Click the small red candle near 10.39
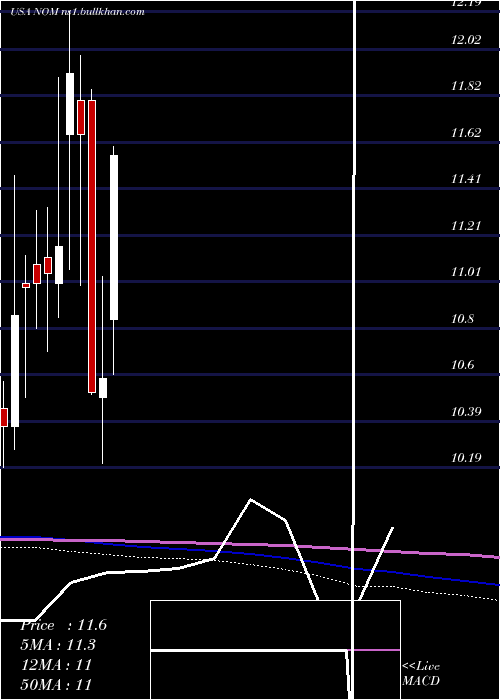This screenshot has height=700, width=500. click(x=4, y=417)
